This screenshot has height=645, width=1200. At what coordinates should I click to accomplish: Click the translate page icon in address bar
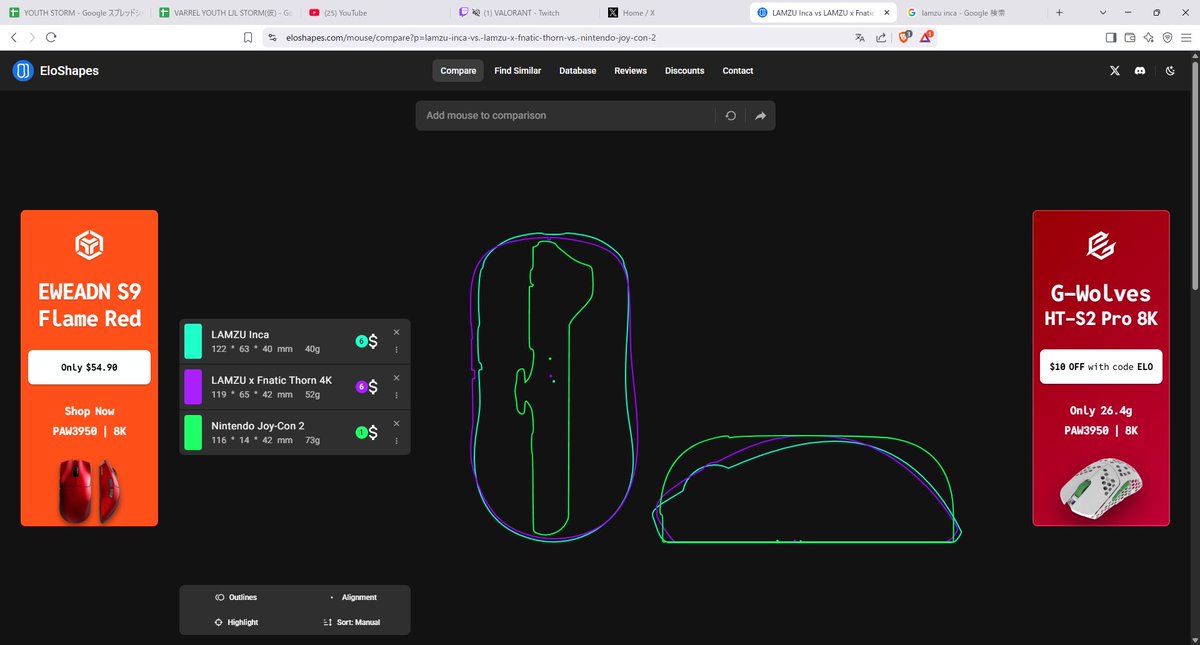[x=859, y=37]
